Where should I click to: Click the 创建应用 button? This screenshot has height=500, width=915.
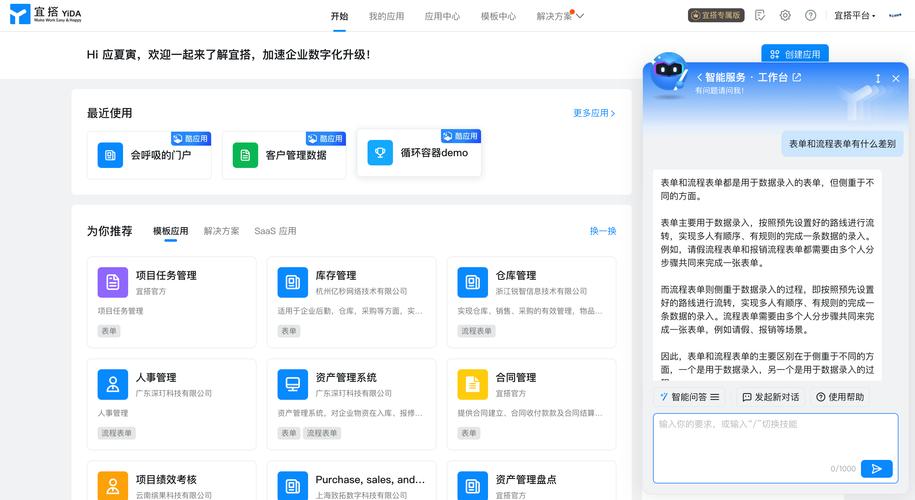795,54
